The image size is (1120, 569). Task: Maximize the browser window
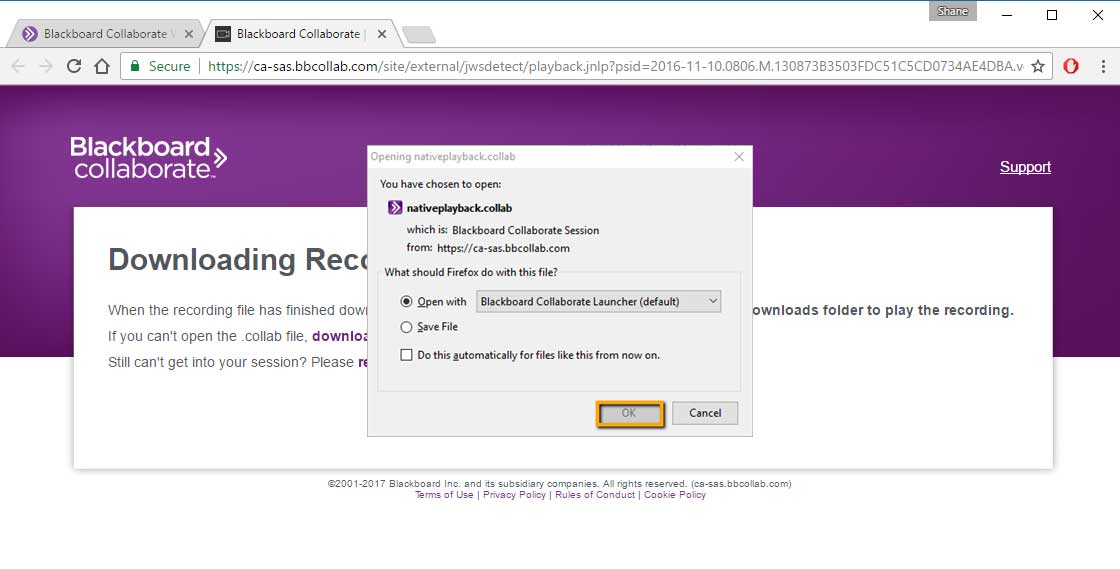point(1052,15)
